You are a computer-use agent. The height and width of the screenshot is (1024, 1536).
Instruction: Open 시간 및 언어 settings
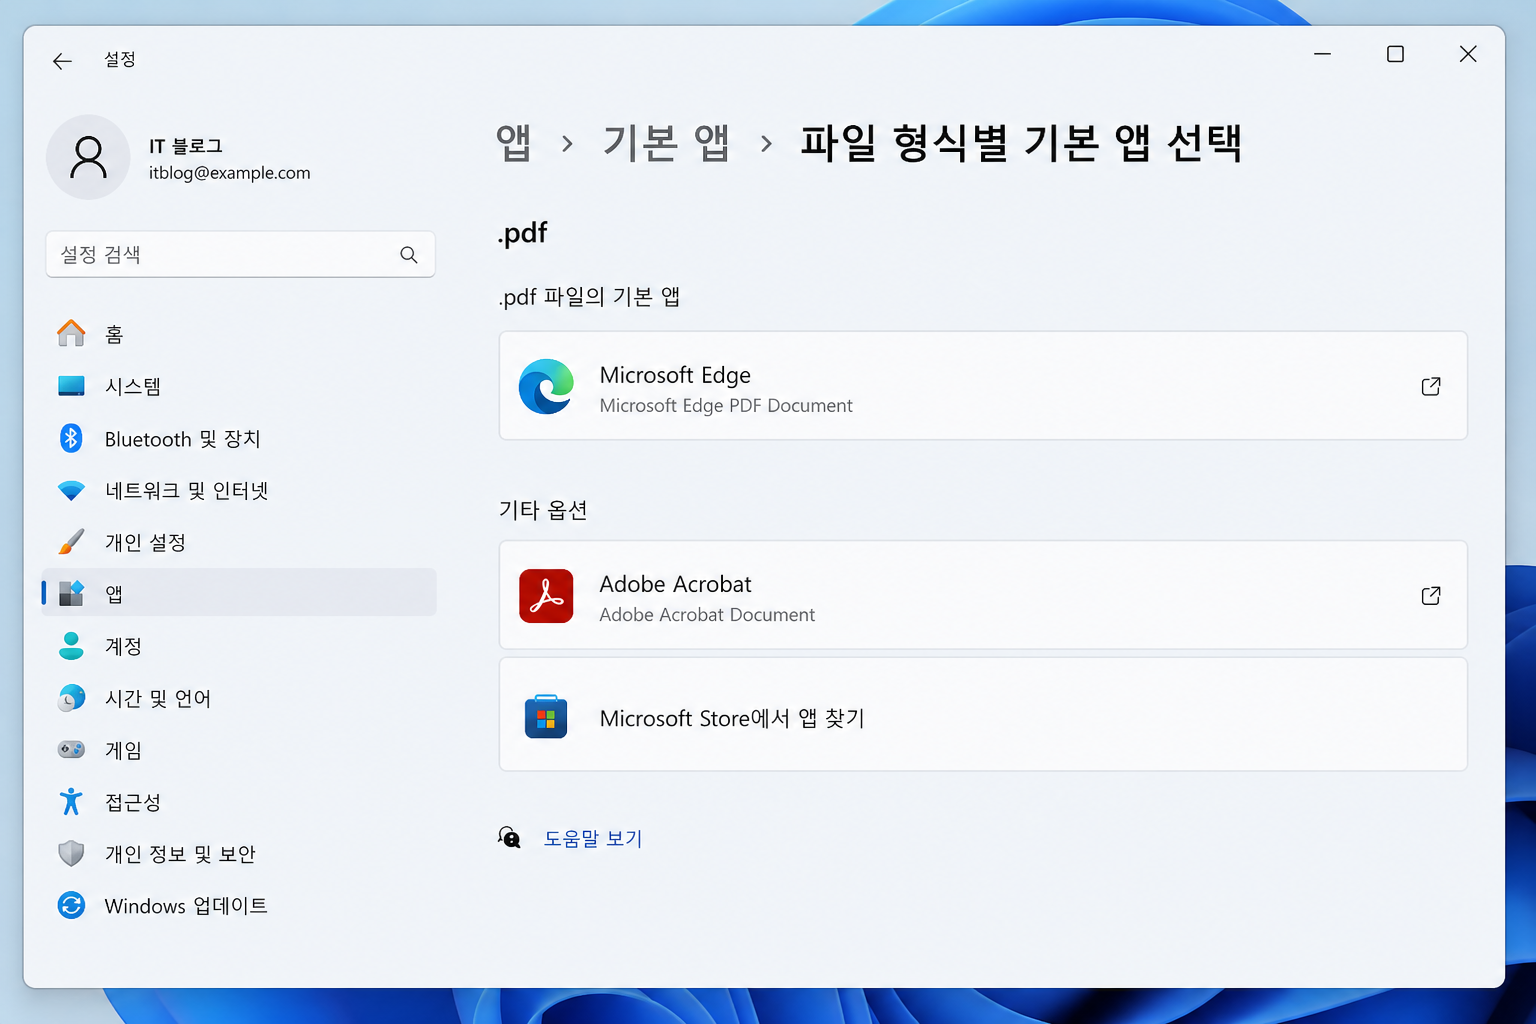tap(239, 698)
